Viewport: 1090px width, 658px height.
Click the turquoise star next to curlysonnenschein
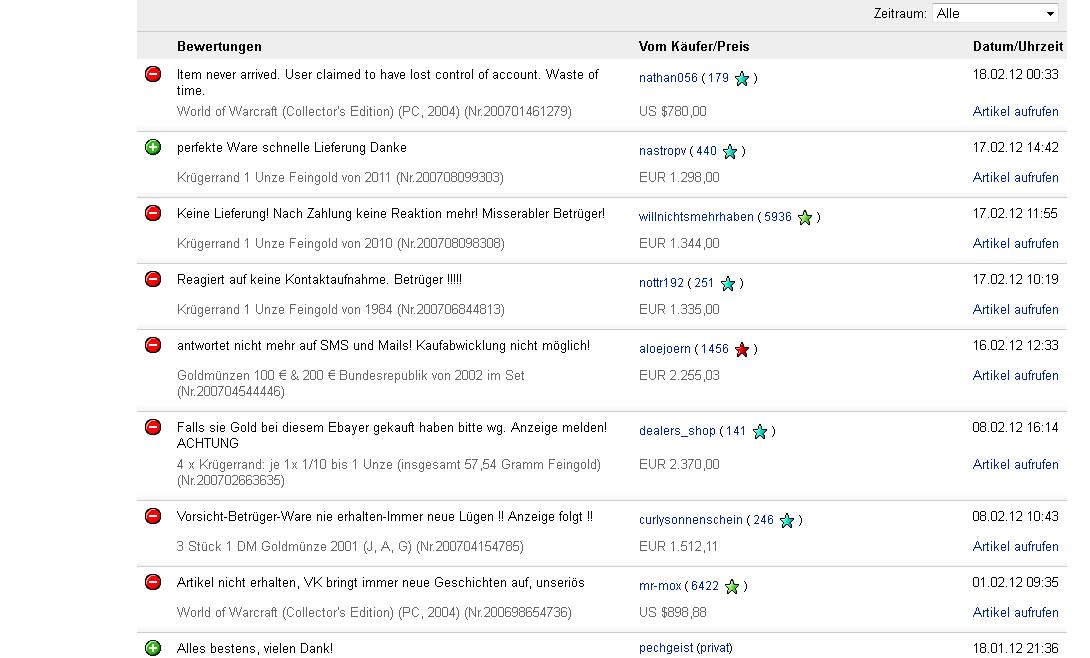click(x=787, y=520)
